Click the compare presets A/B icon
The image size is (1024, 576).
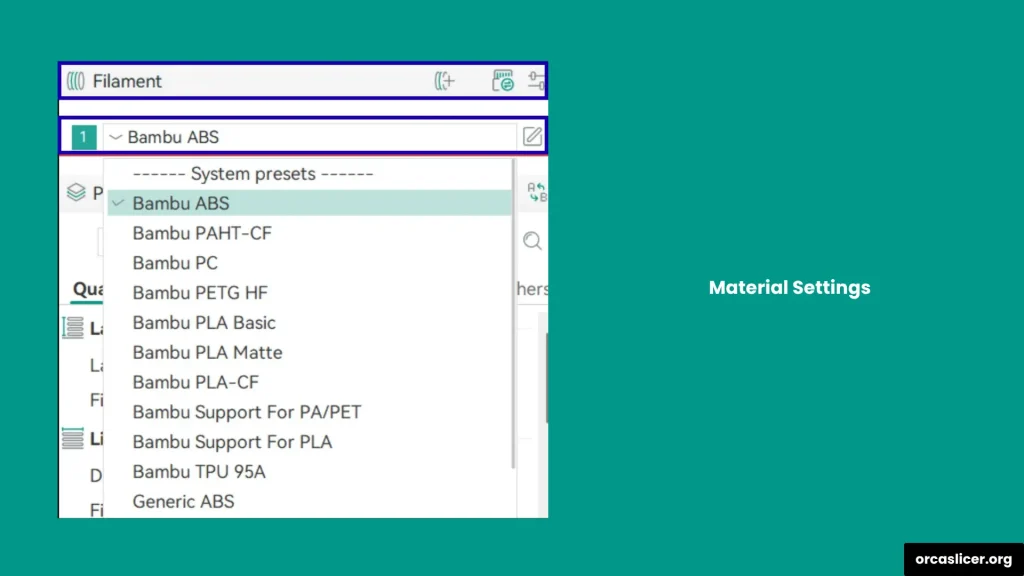[x=536, y=192]
